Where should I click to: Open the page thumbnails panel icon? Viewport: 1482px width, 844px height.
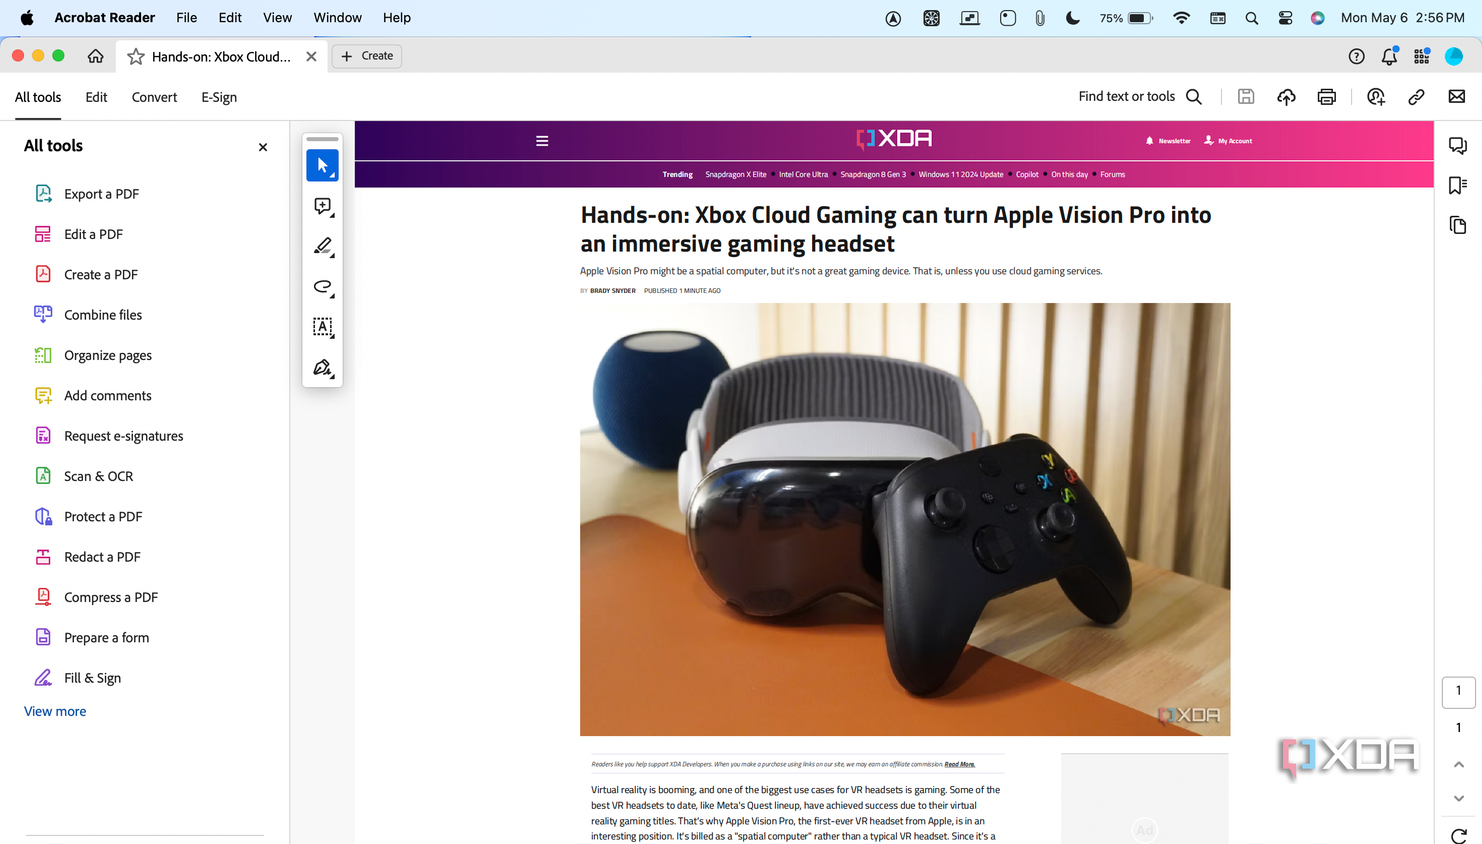point(1458,225)
